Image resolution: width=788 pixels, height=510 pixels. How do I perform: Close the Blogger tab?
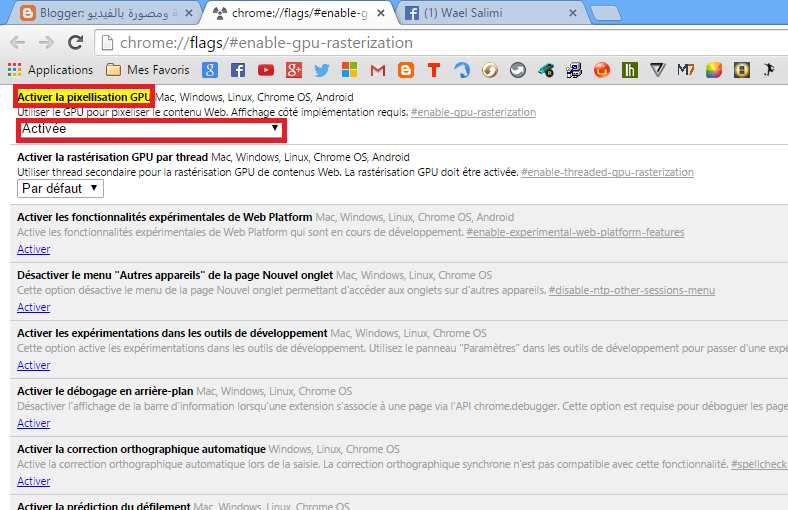click(189, 13)
